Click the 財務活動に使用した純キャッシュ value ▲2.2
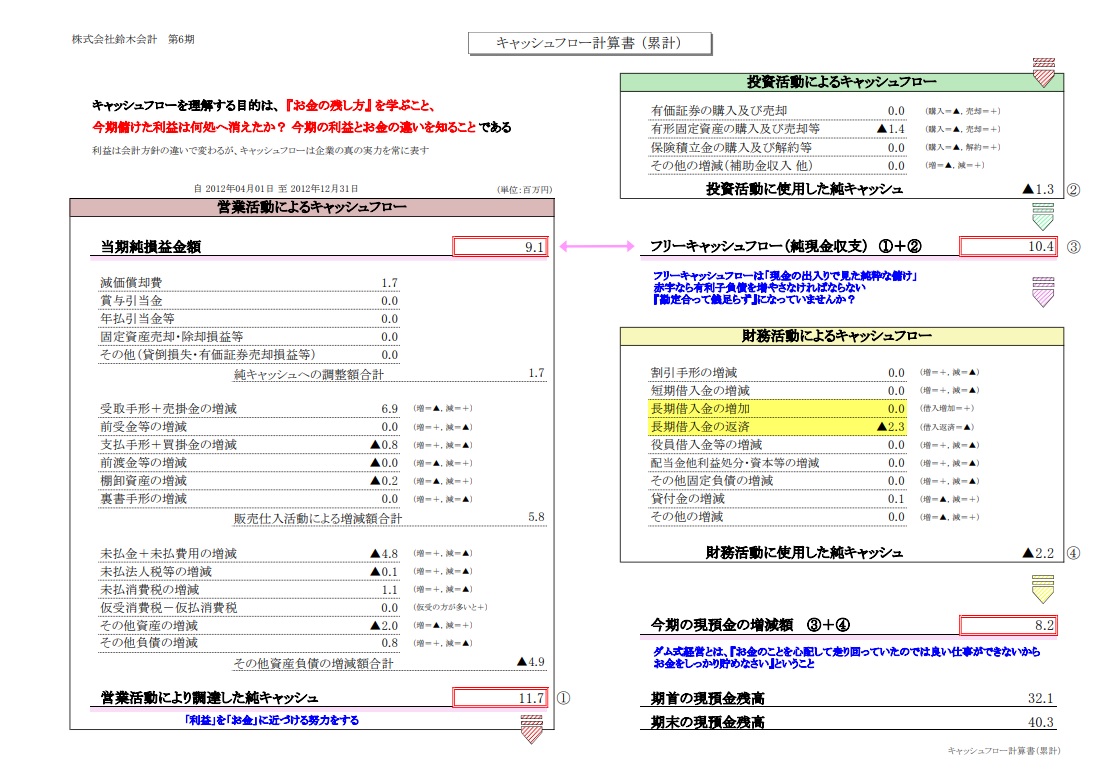 click(x=1038, y=552)
